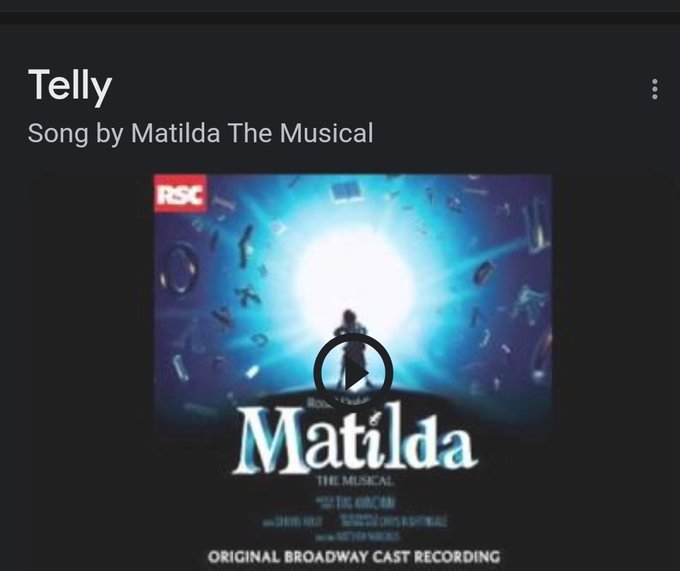Click Original Broadway Cast Recording caption

point(354,557)
